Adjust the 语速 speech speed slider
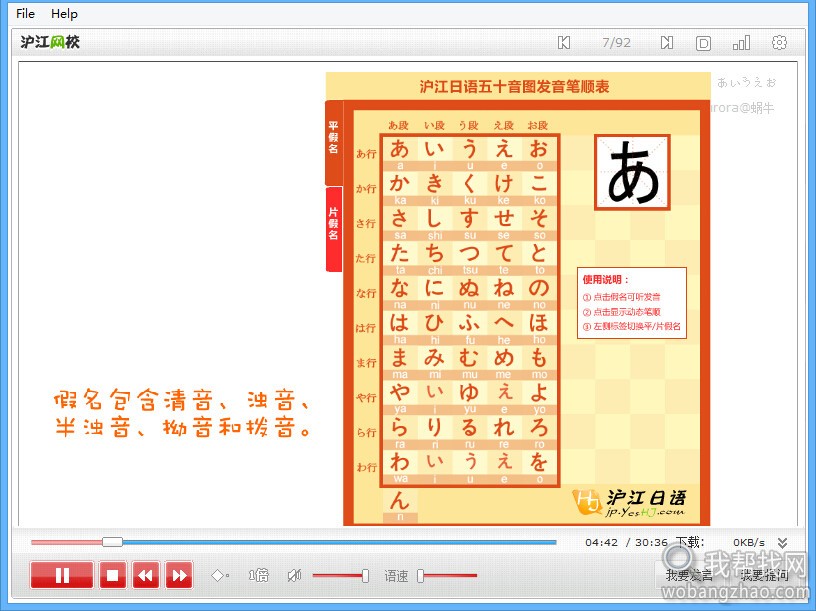This screenshot has height=611, width=816. 420,576
